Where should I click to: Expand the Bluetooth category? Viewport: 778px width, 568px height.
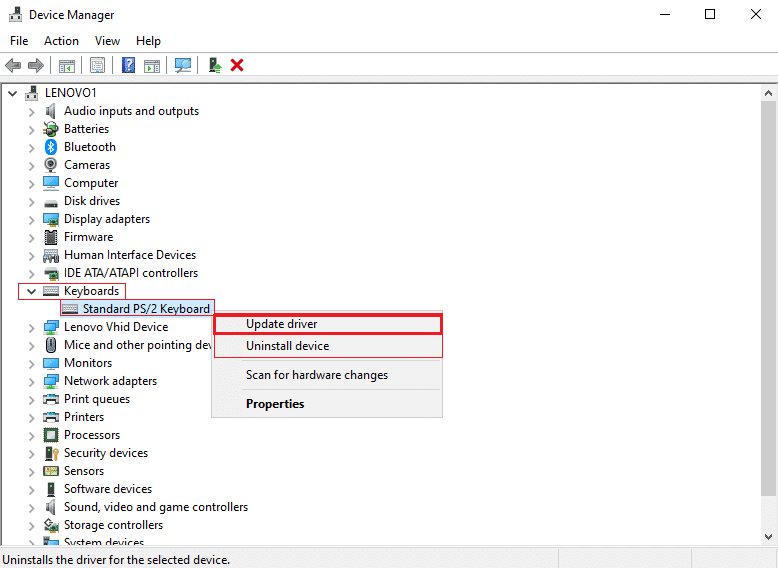[x=31, y=147]
